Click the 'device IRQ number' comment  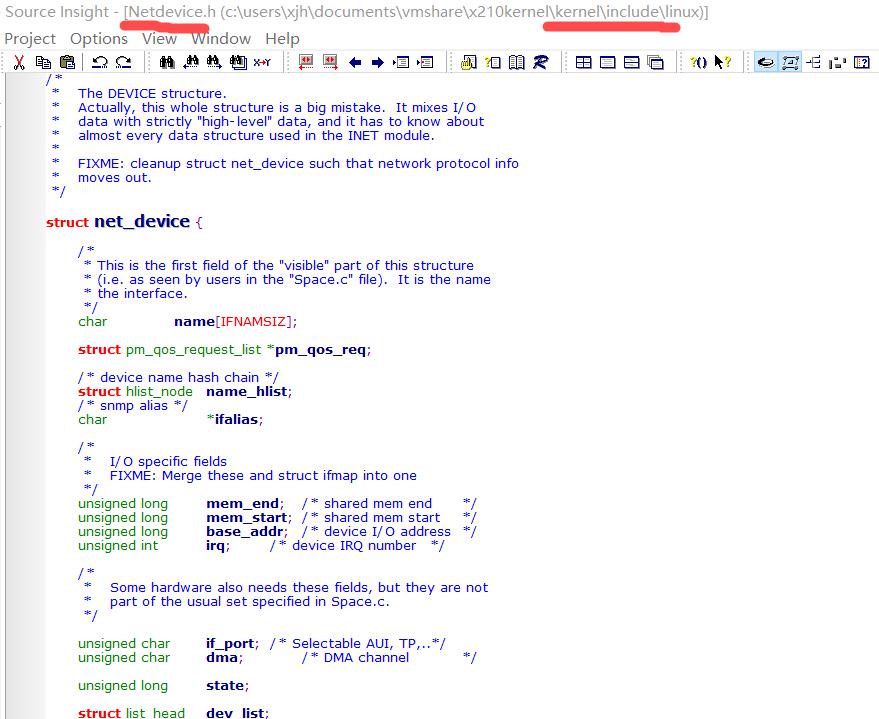click(357, 546)
